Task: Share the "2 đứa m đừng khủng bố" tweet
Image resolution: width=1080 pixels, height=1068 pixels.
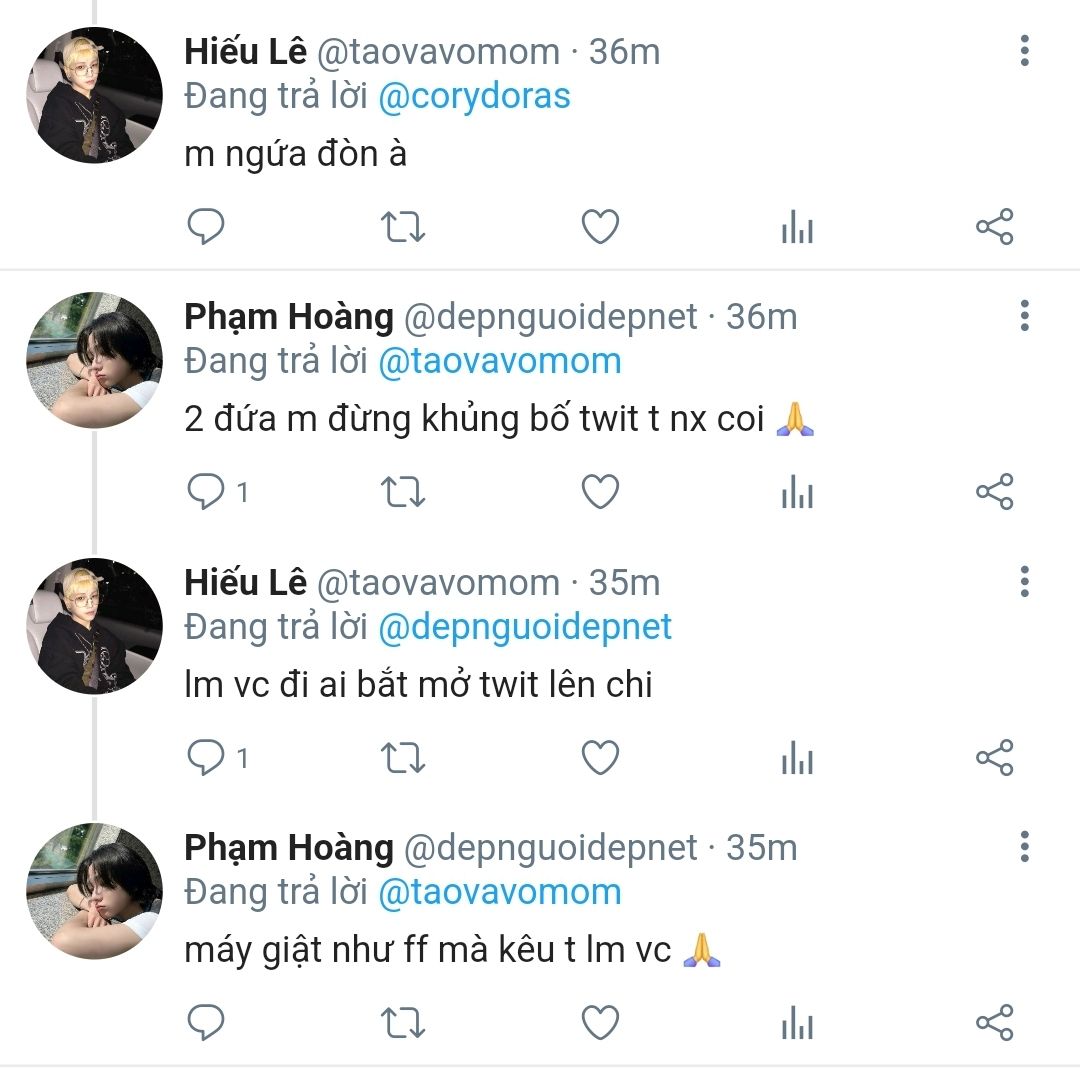Action: point(994,492)
